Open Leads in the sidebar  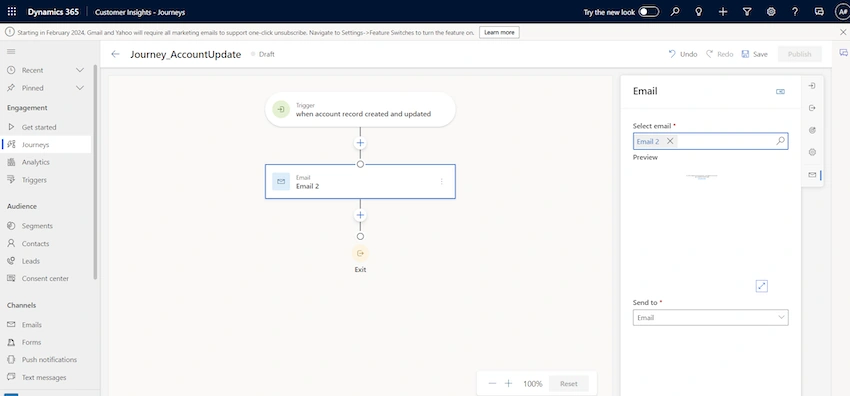[46, 261]
